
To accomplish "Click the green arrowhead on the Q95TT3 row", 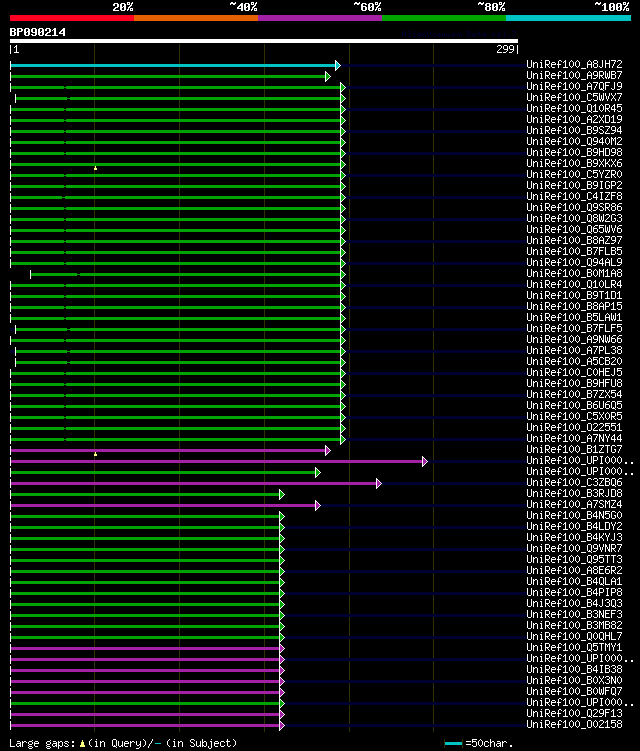I will [282, 560].
